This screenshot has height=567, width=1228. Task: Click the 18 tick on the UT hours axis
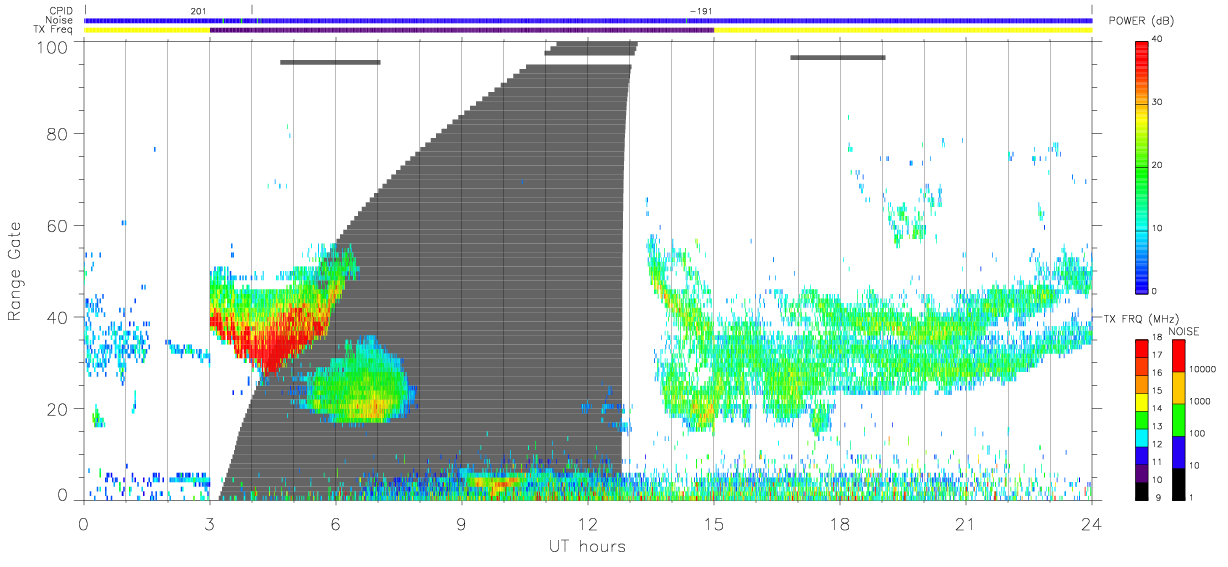[x=839, y=523]
